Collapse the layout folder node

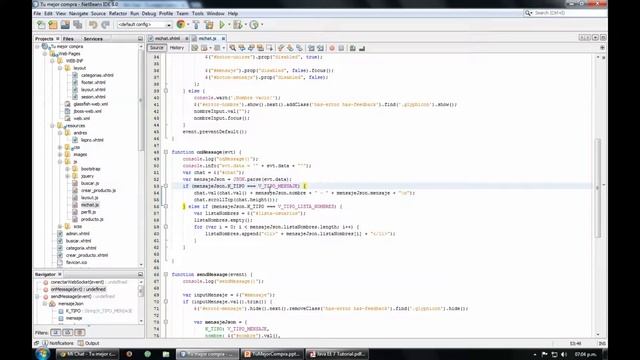tap(60, 68)
